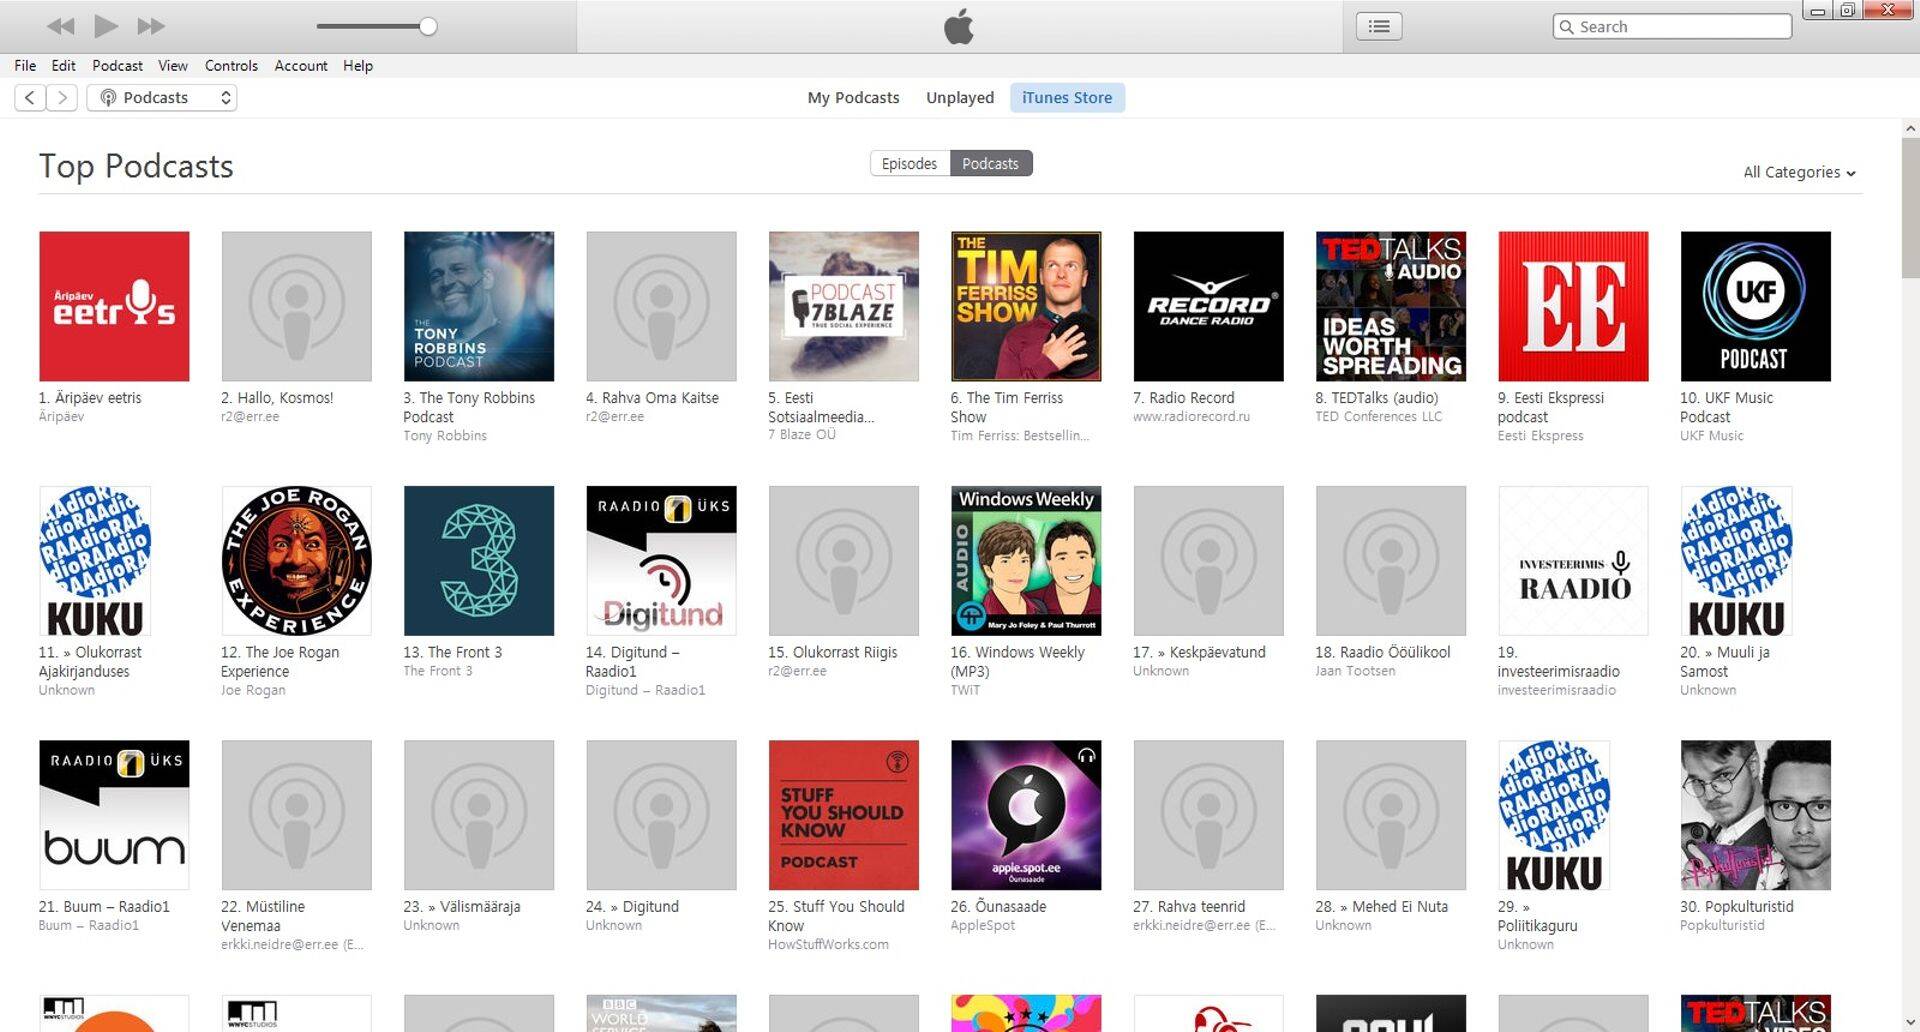Click the forward navigation arrow
The width and height of the screenshot is (1920, 1032).
(x=62, y=97)
